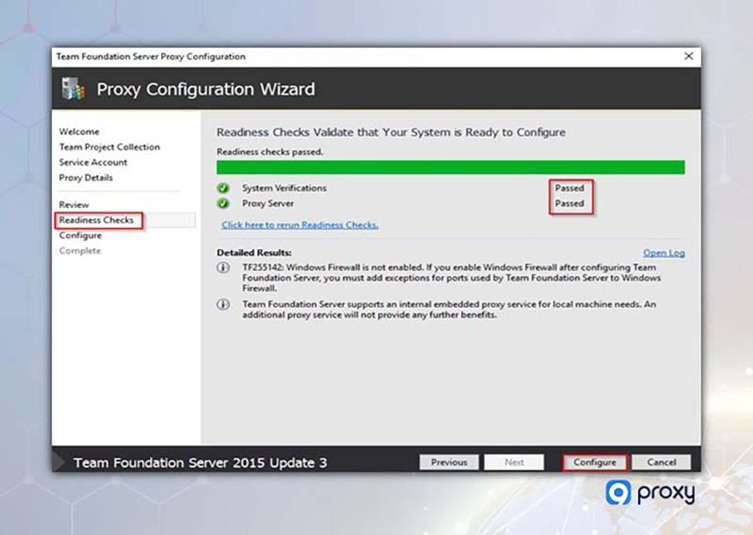Open the Review step
This screenshot has height=535, width=753.
[x=74, y=204]
